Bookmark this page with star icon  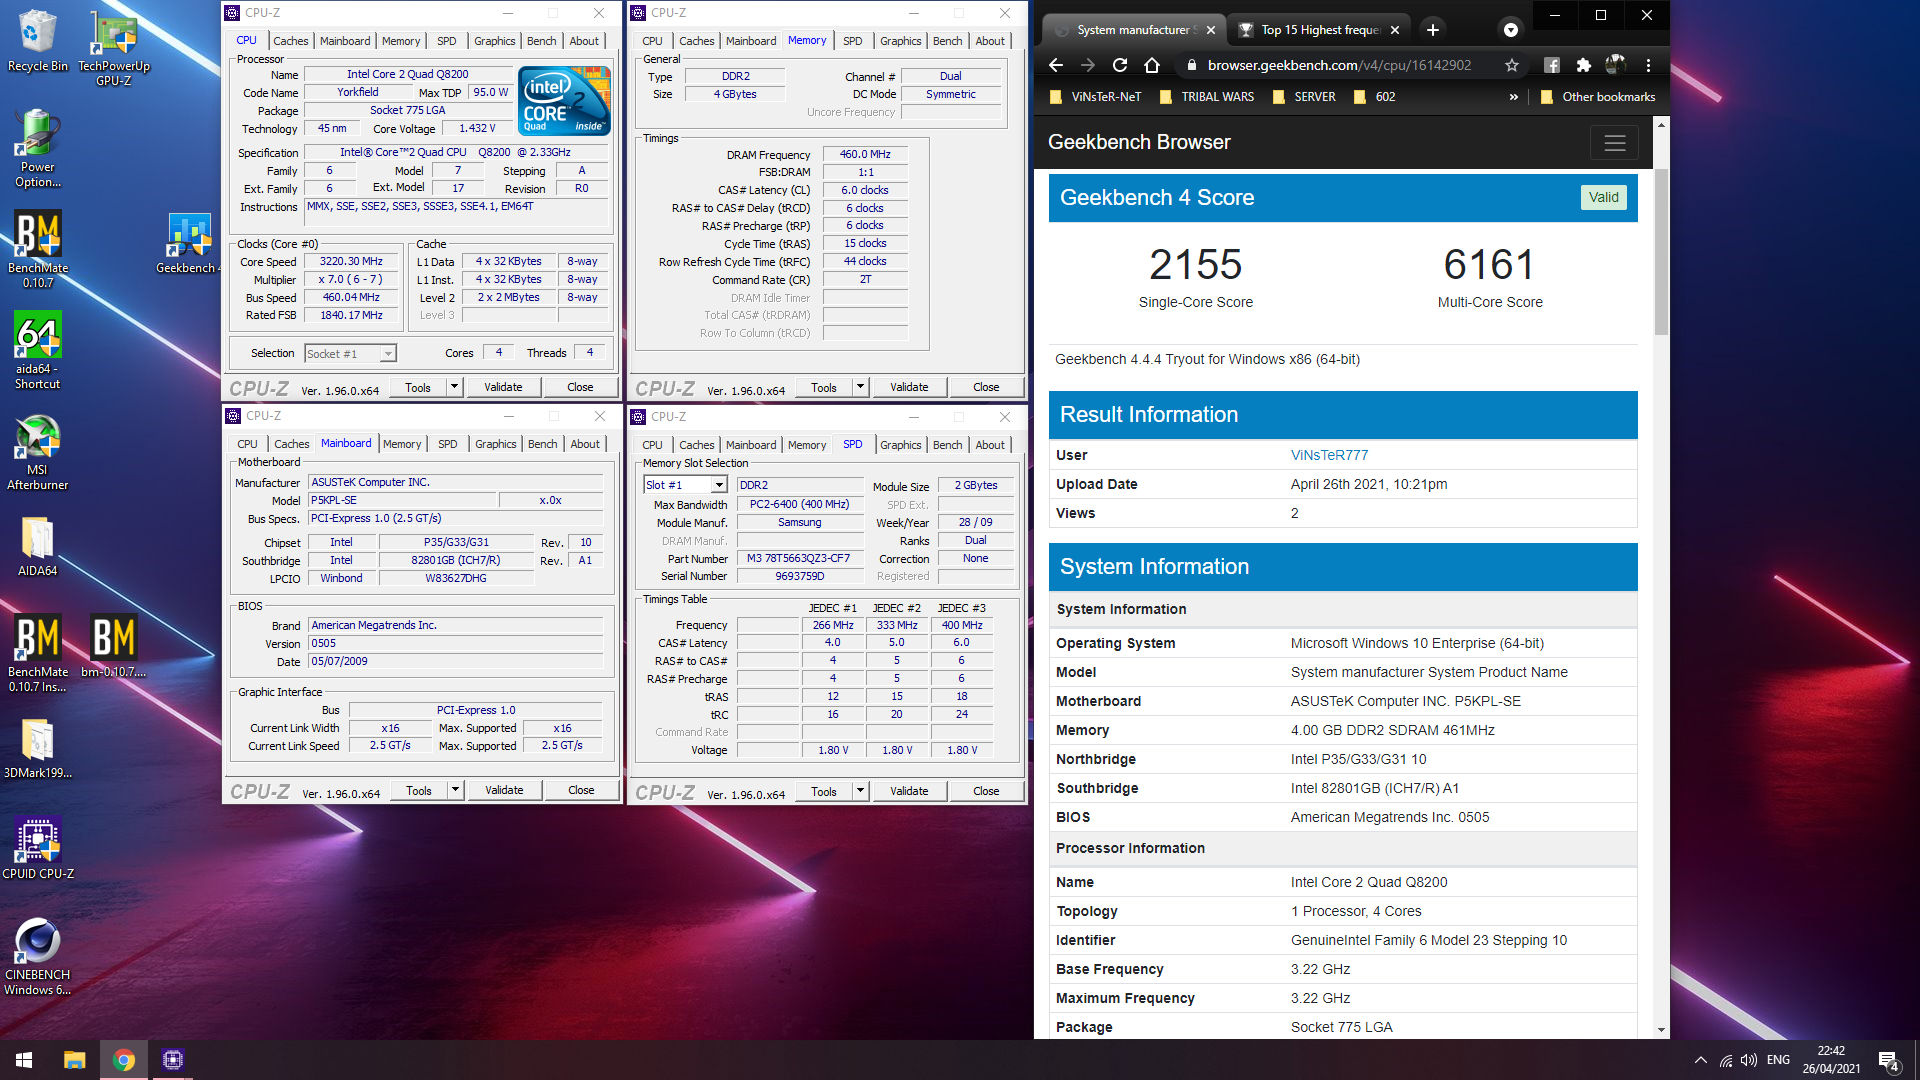pyautogui.click(x=1512, y=65)
